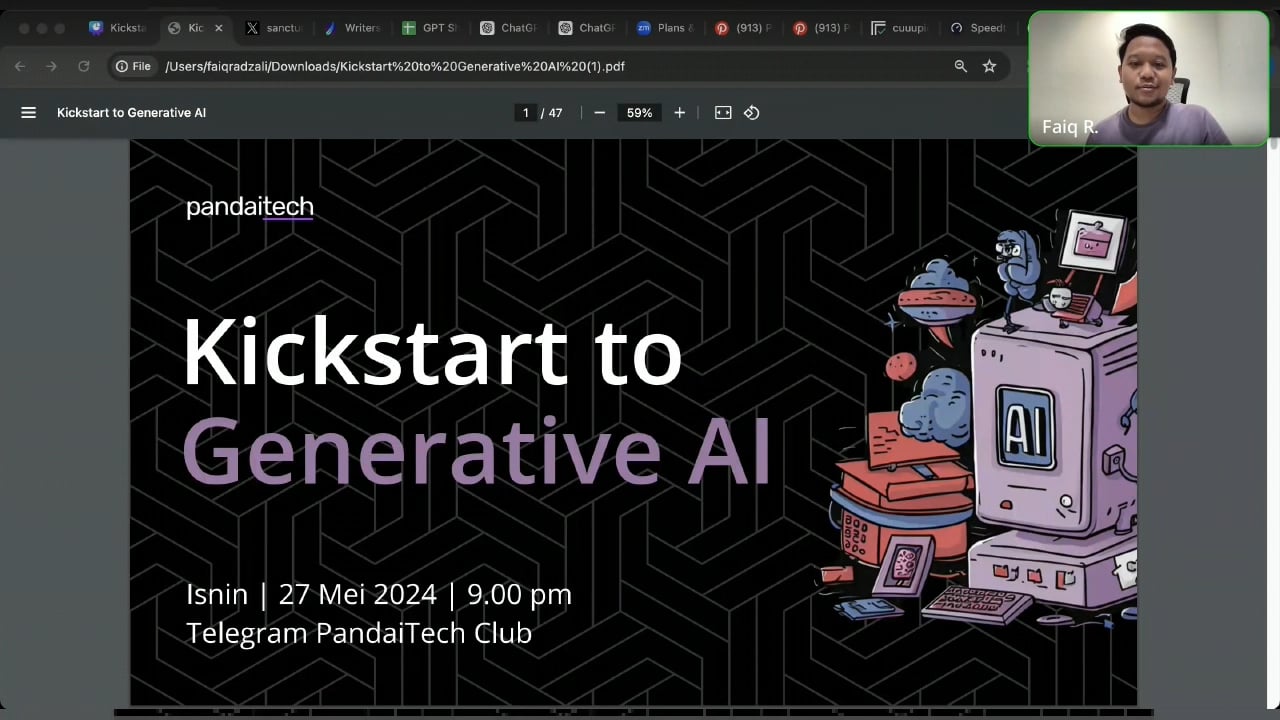This screenshot has height=720, width=1280.
Task: Click the Telegram PandaiTech Club text
Action: (359, 633)
